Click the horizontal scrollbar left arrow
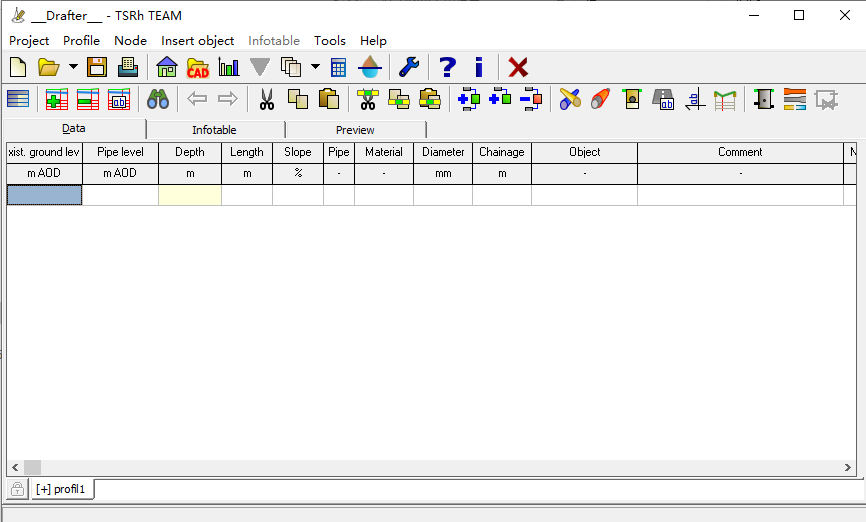866x522 pixels. coord(15,467)
